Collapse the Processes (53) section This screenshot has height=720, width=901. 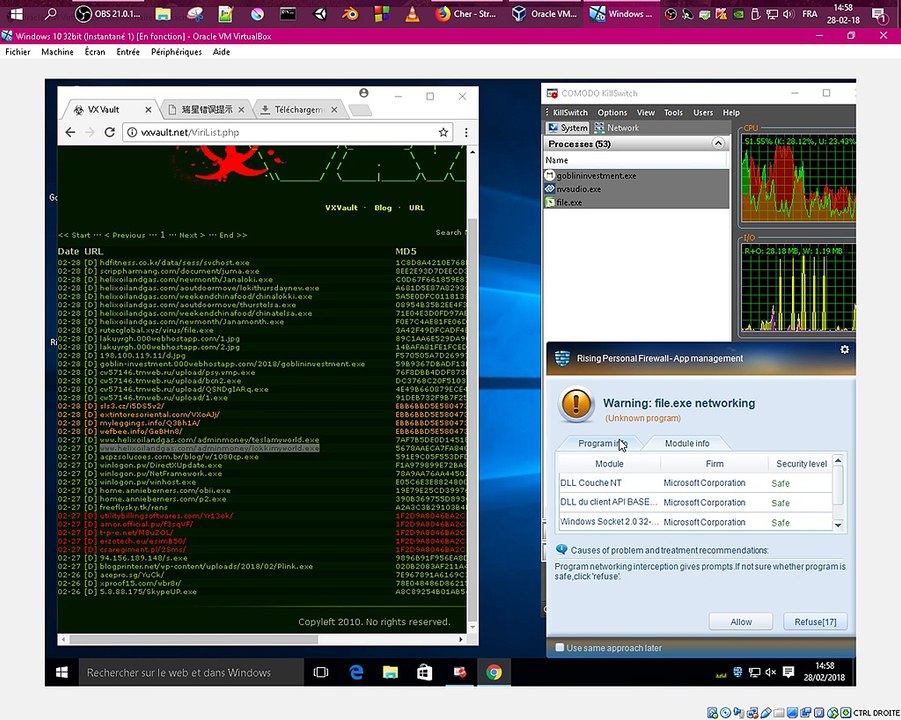coord(718,144)
